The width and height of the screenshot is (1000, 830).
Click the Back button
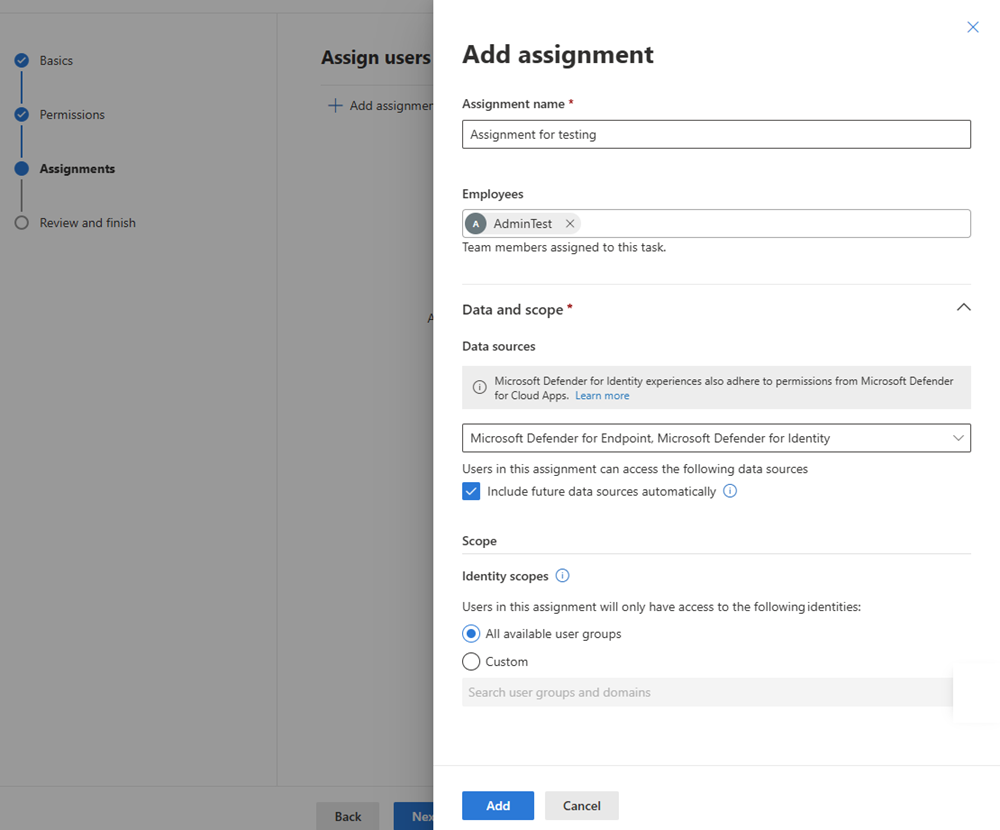coord(348,816)
